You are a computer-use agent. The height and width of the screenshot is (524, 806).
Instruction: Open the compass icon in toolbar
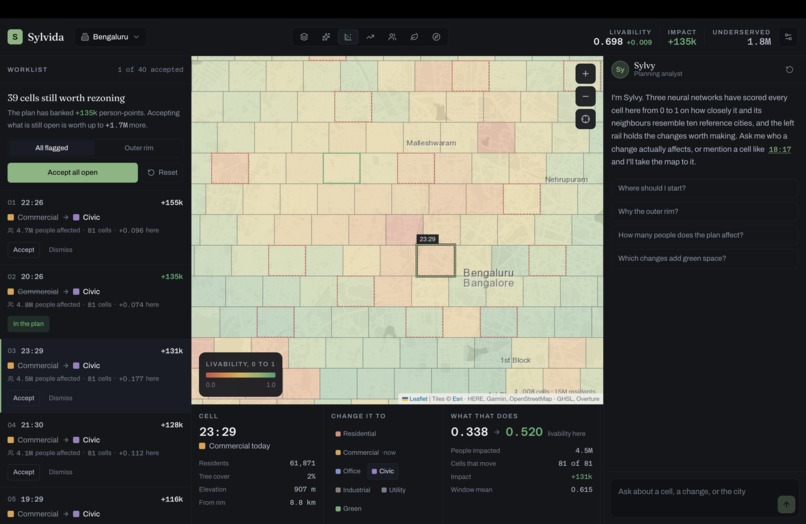point(436,37)
